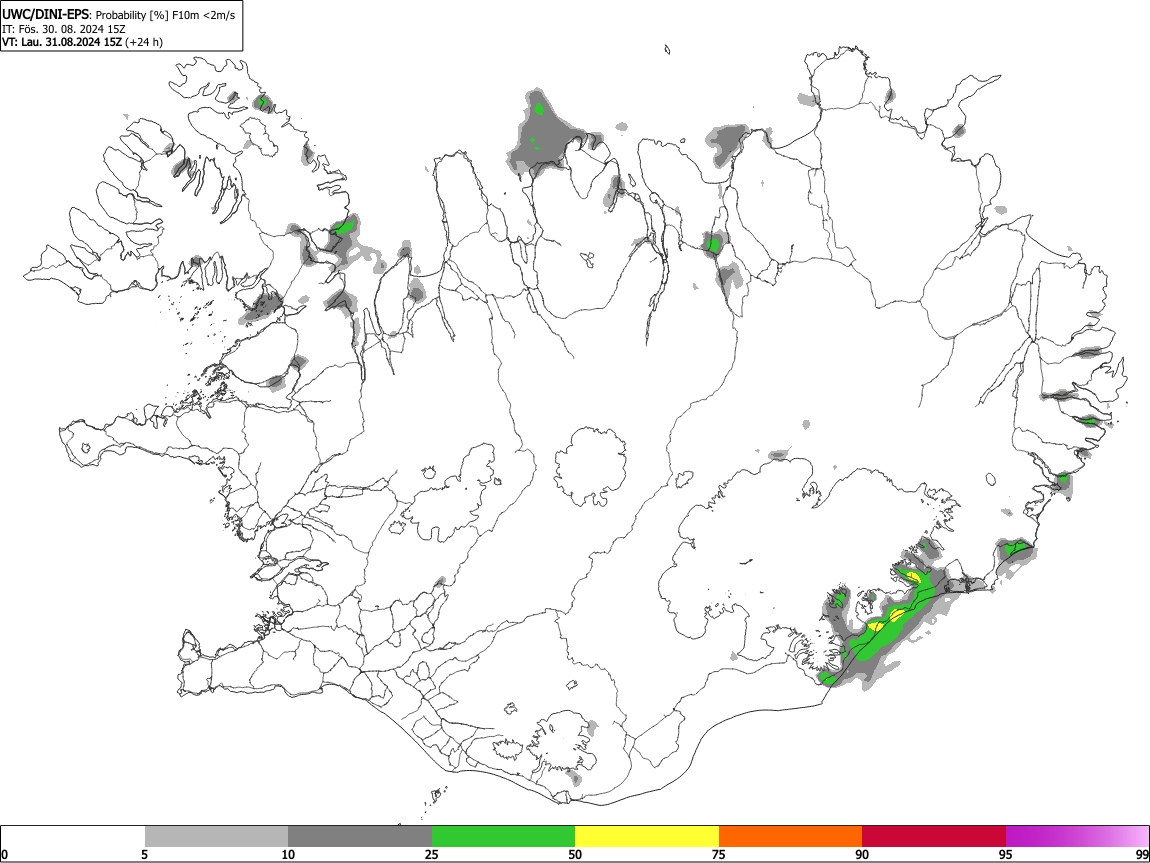1150x863 pixels.
Task: Click the dark gray 10-25% legend swatch
Action: coord(360,836)
